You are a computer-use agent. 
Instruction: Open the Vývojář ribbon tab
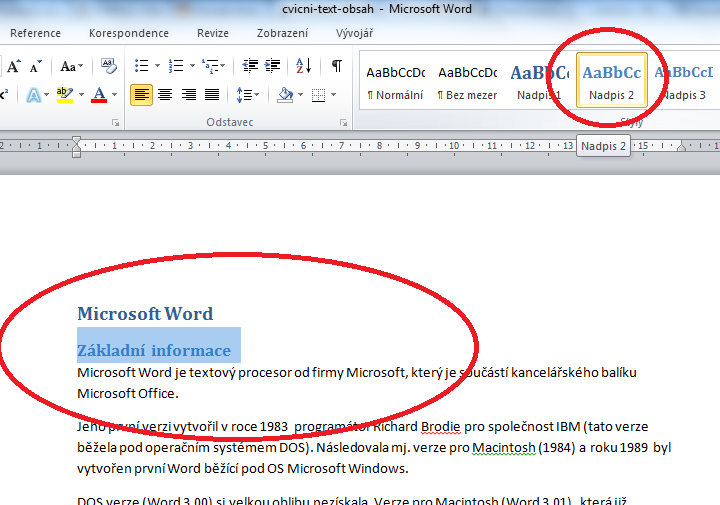pyautogui.click(x=354, y=33)
